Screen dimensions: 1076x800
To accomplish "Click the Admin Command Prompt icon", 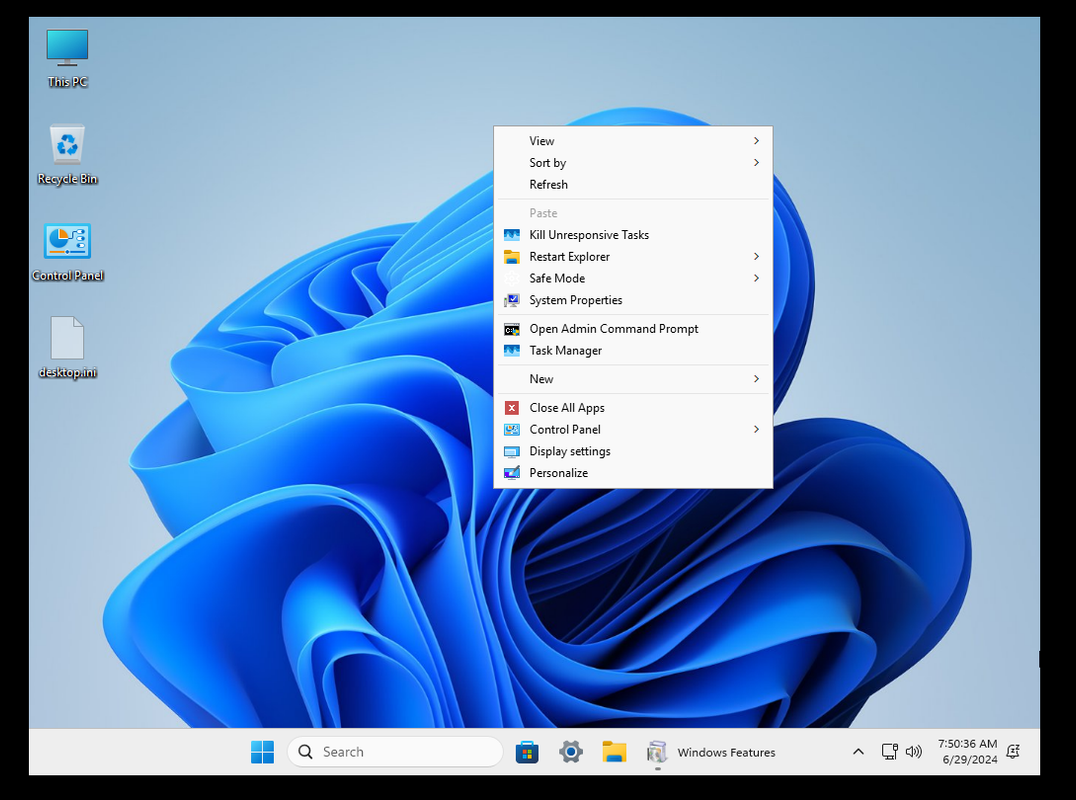I will [512, 329].
